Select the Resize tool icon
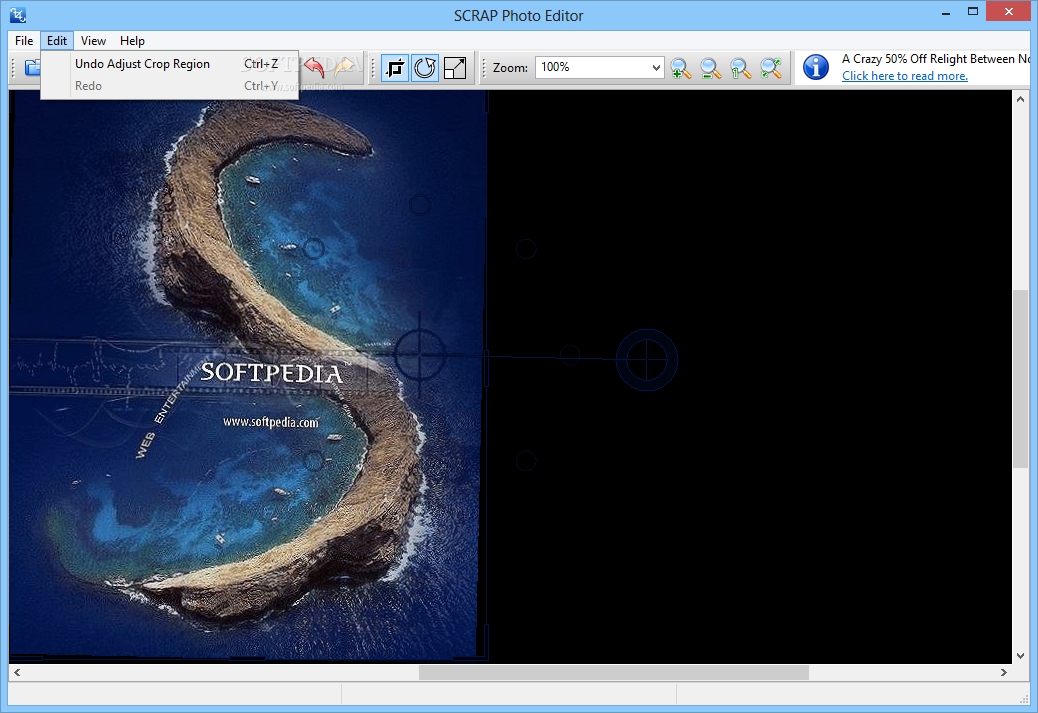The height and width of the screenshot is (713, 1038). 455,68
